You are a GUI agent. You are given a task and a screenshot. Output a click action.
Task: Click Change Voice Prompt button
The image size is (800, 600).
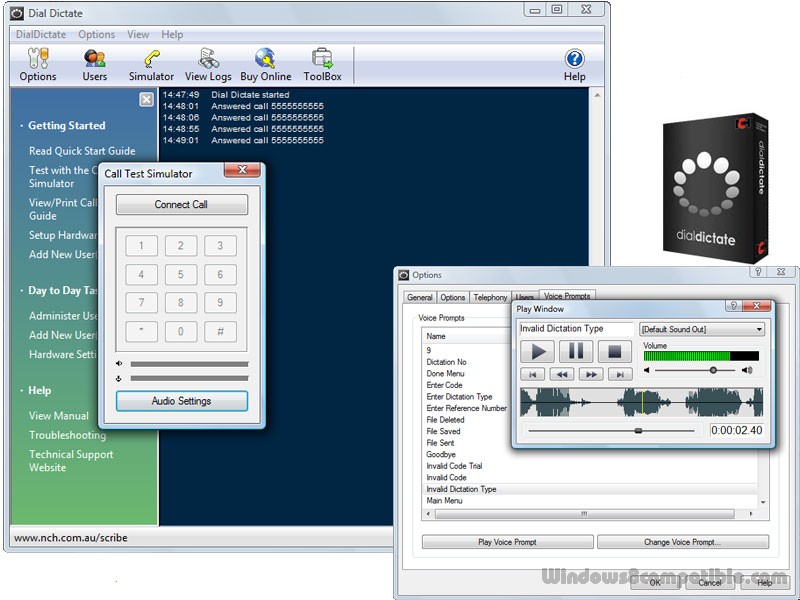683,542
